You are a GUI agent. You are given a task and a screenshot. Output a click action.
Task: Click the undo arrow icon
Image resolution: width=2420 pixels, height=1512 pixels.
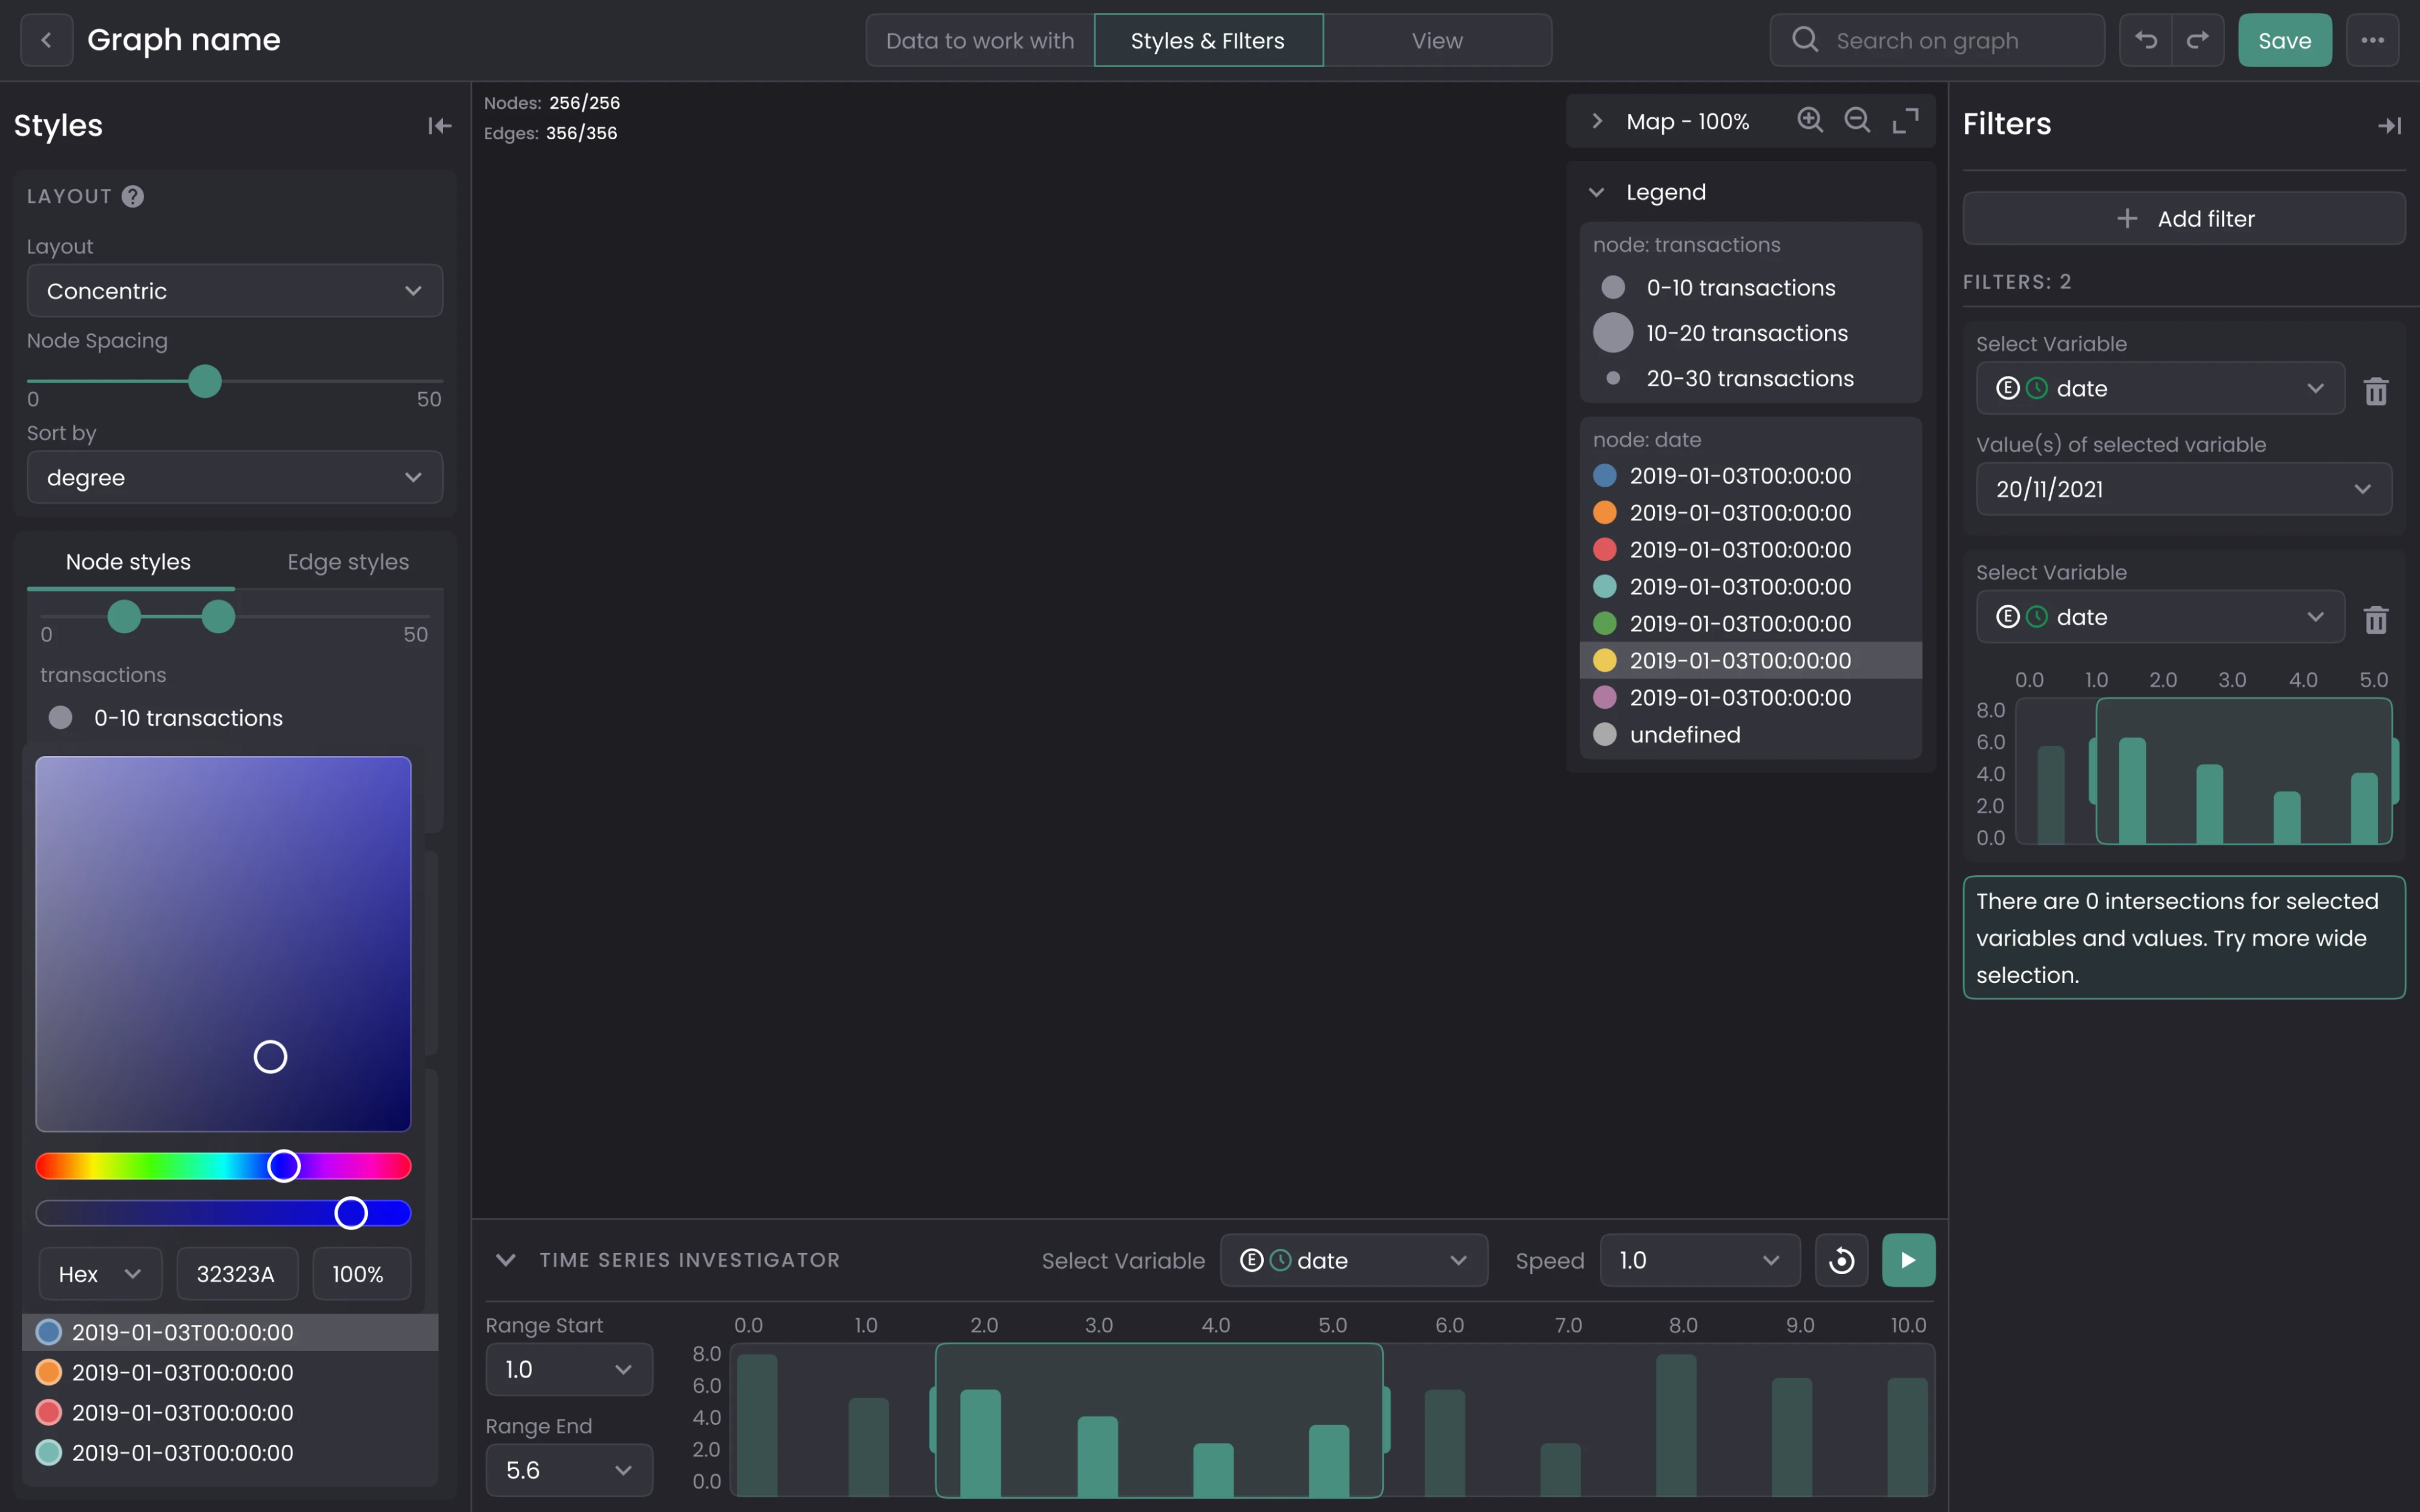[2146, 40]
